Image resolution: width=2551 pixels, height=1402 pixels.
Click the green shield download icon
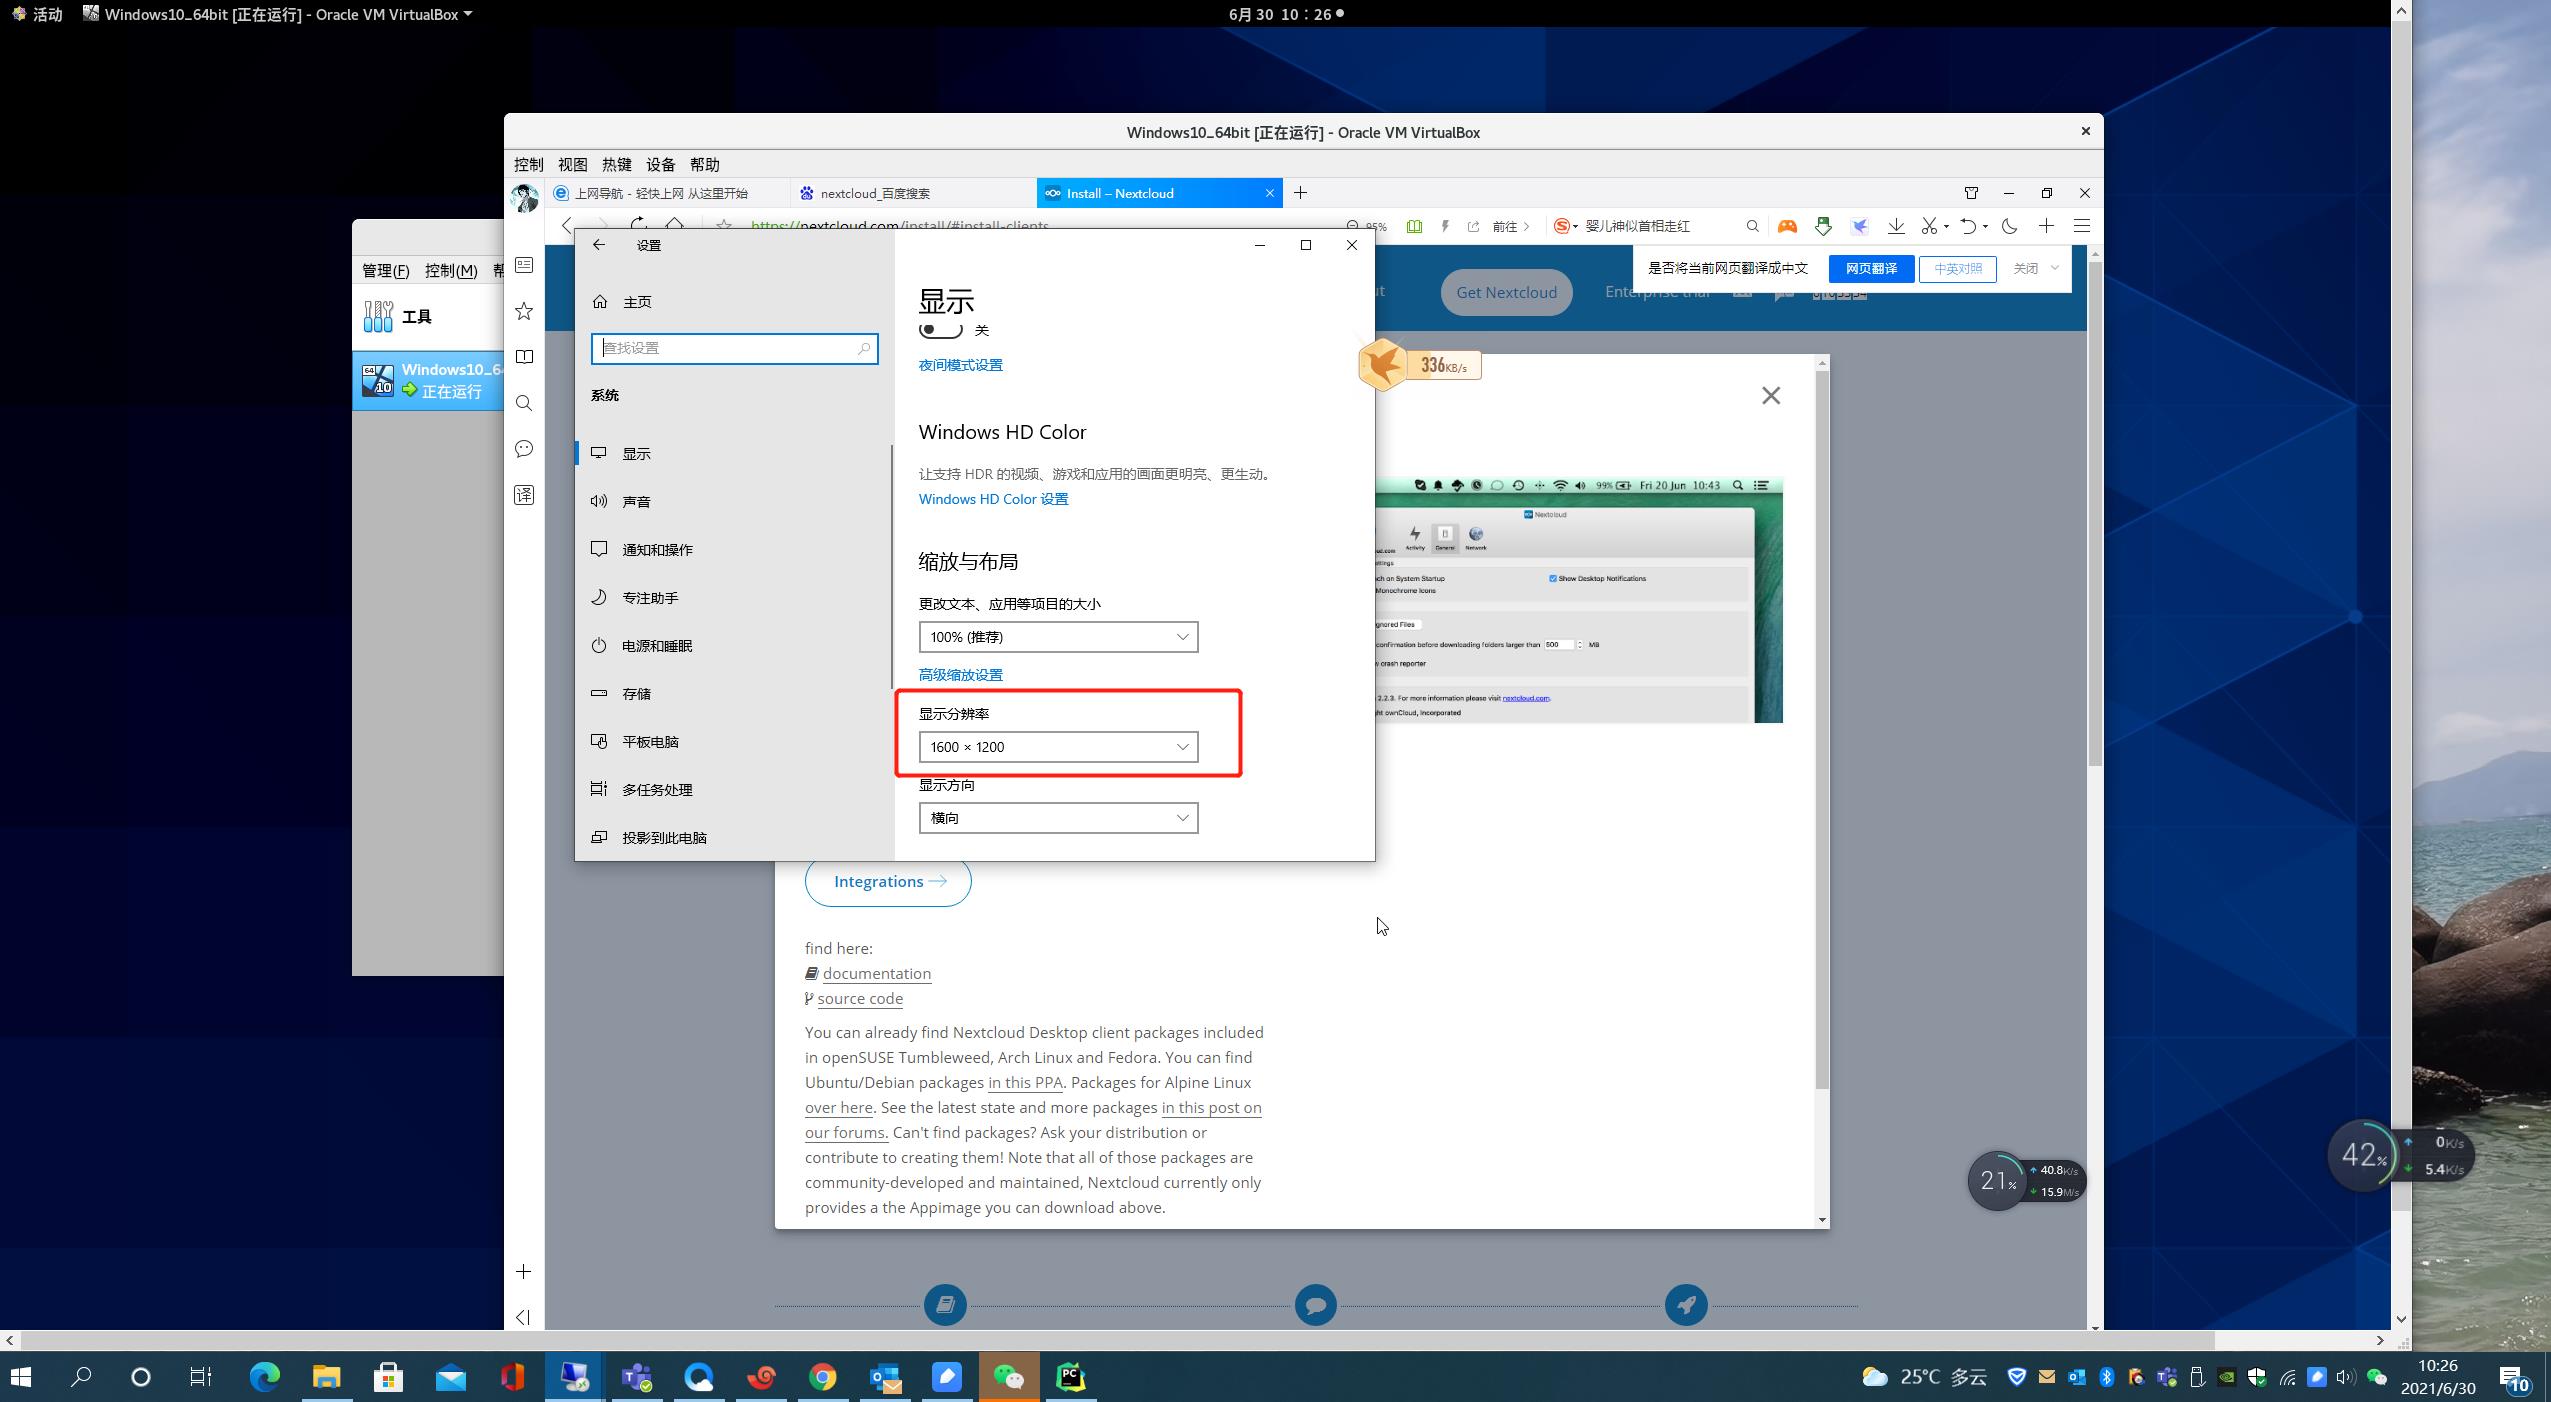tap(1823, 226)
